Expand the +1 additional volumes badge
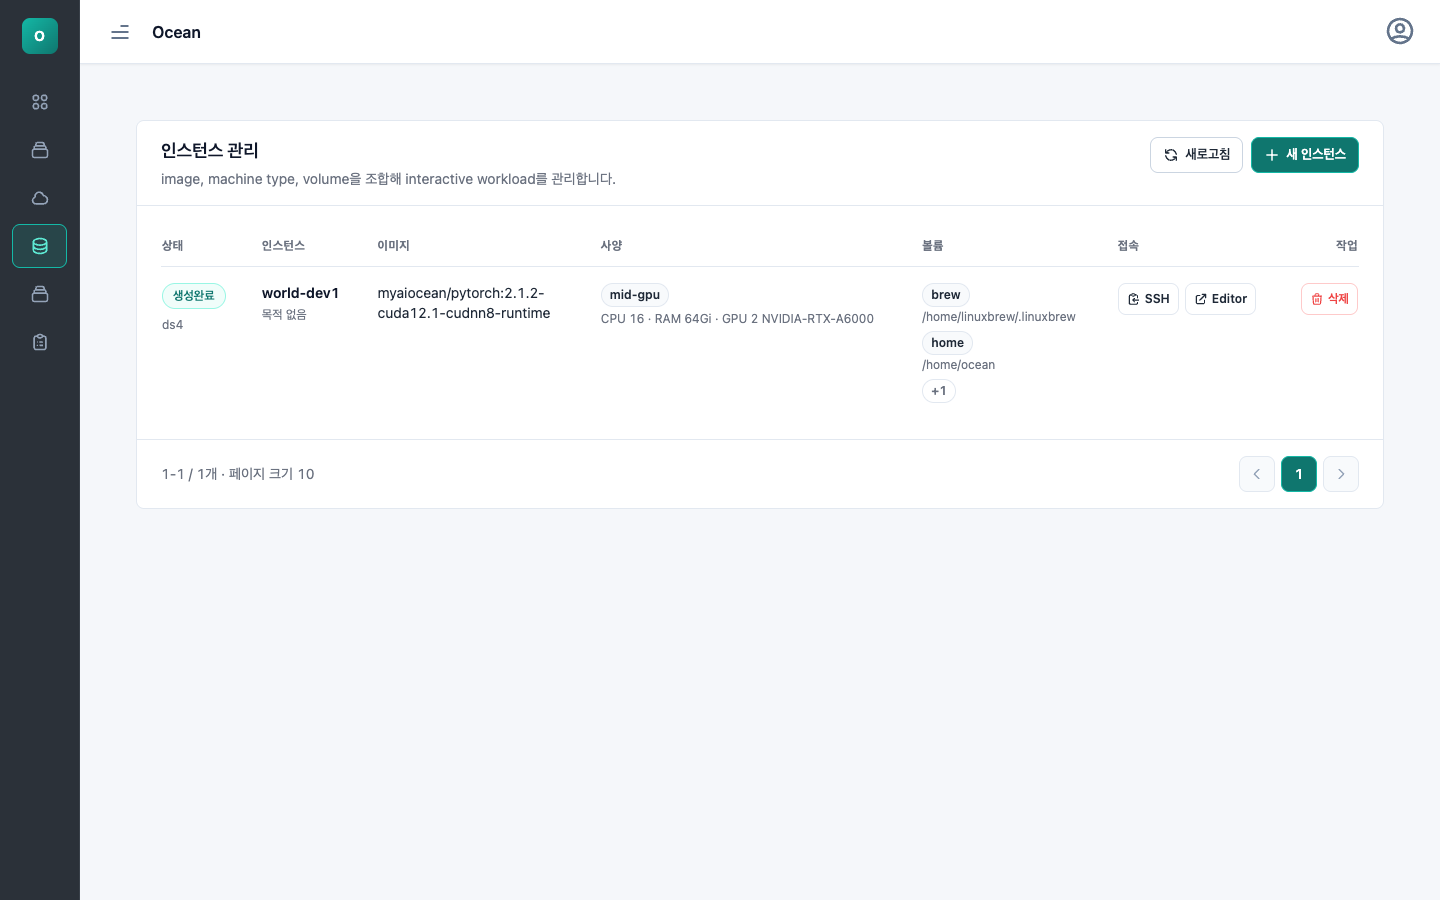 click(x=939, y=391)
